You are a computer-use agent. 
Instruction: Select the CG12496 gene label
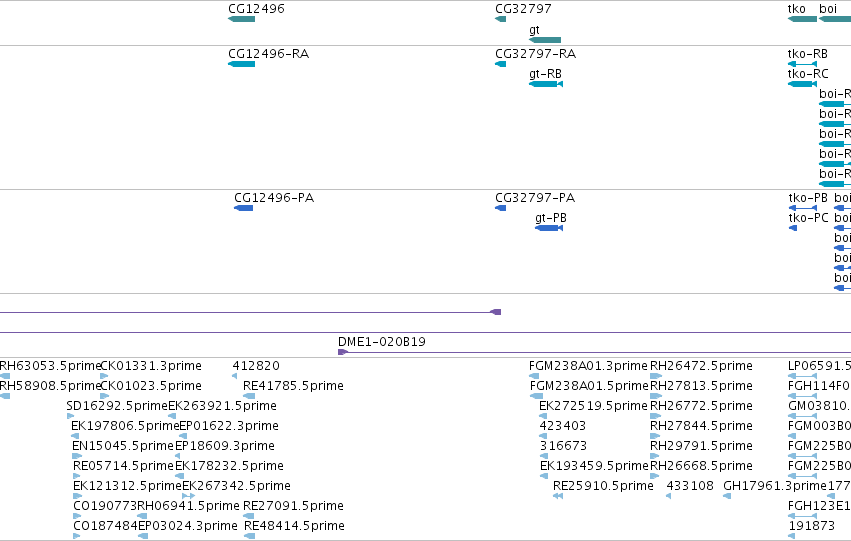[x=256, y=9]
